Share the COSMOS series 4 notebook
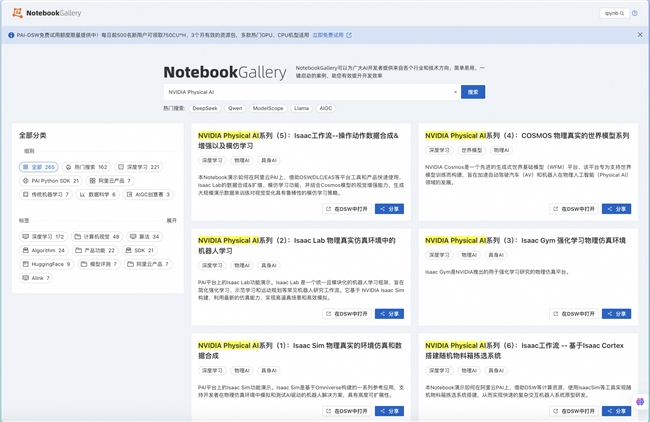This screenshot has width=650, height=422. (617, 209)
